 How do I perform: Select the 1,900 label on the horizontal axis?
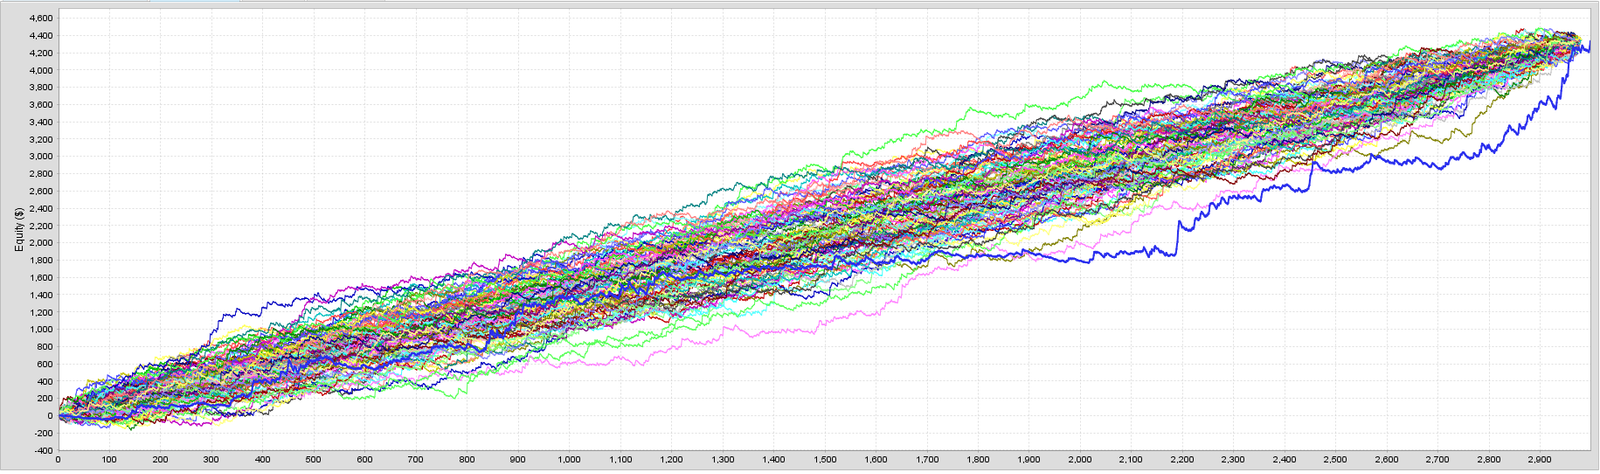[1029, 460]
